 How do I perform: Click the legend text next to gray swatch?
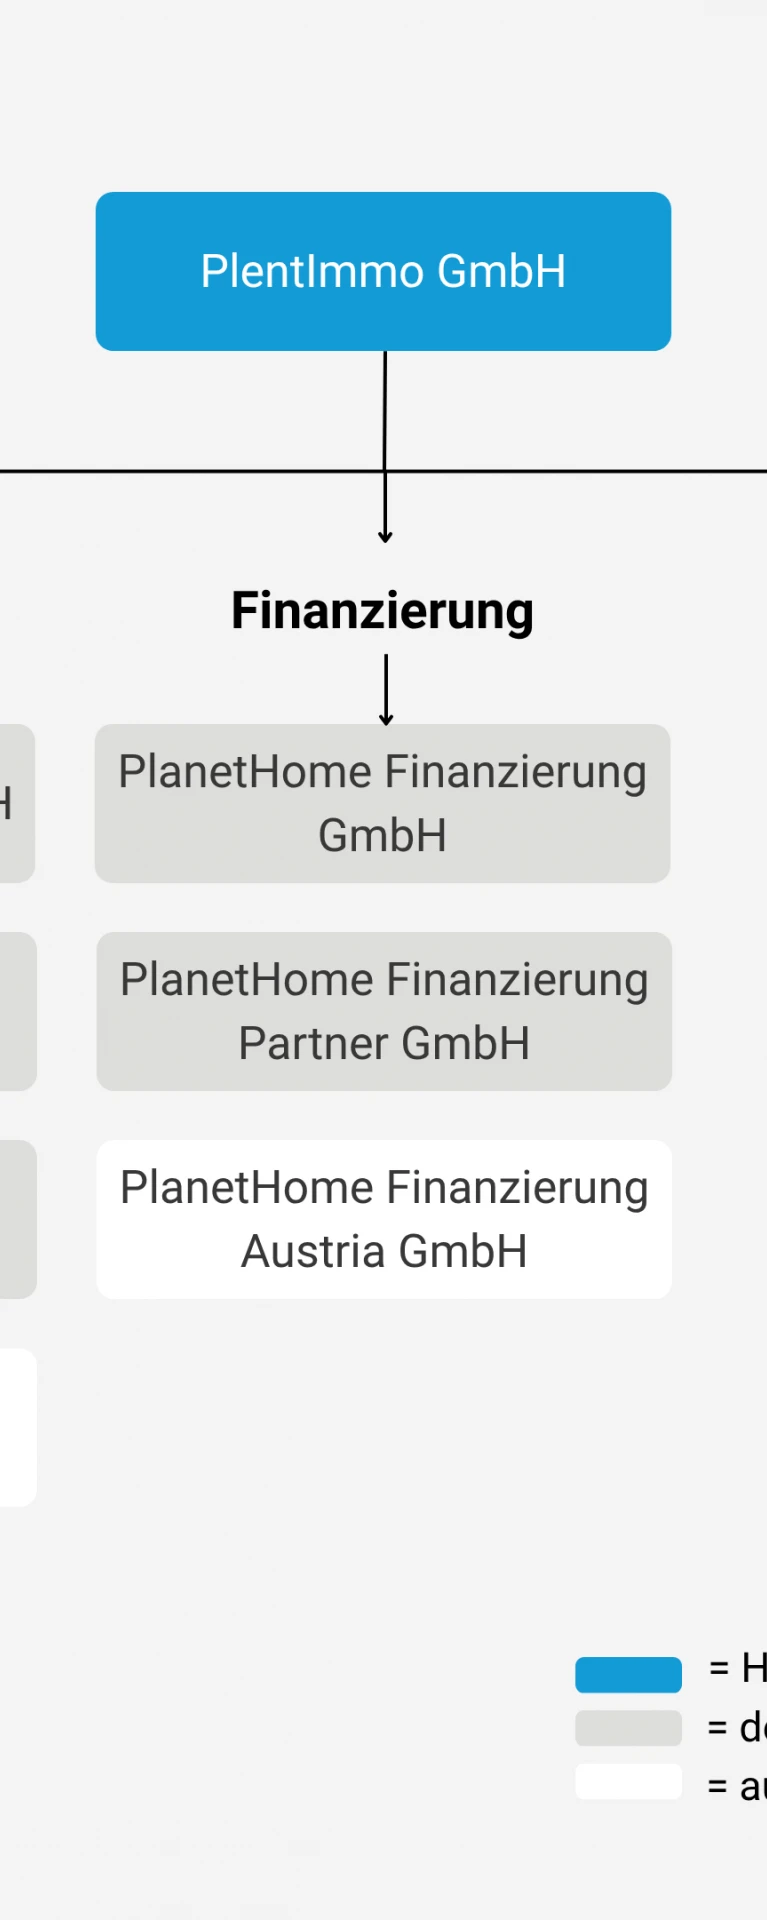[x=737, y=1727]
